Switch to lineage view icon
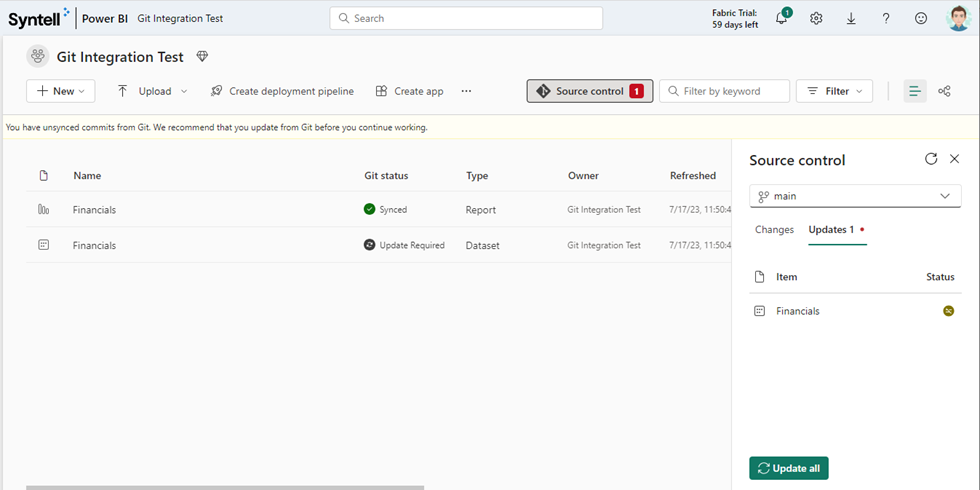 [x=944, y=91]
